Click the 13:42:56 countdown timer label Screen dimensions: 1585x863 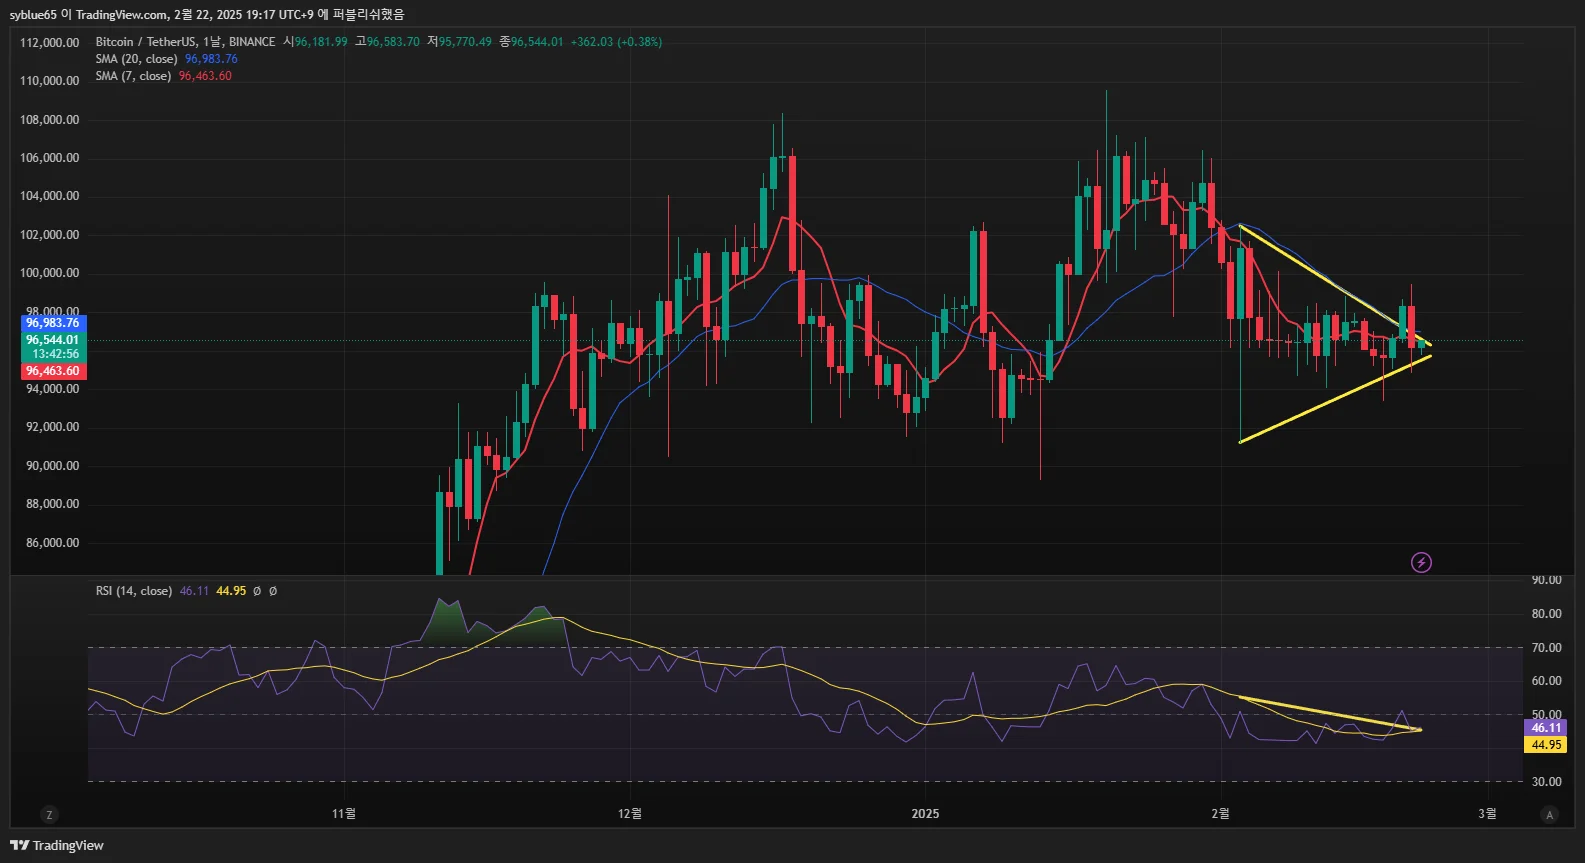[55, 354]
